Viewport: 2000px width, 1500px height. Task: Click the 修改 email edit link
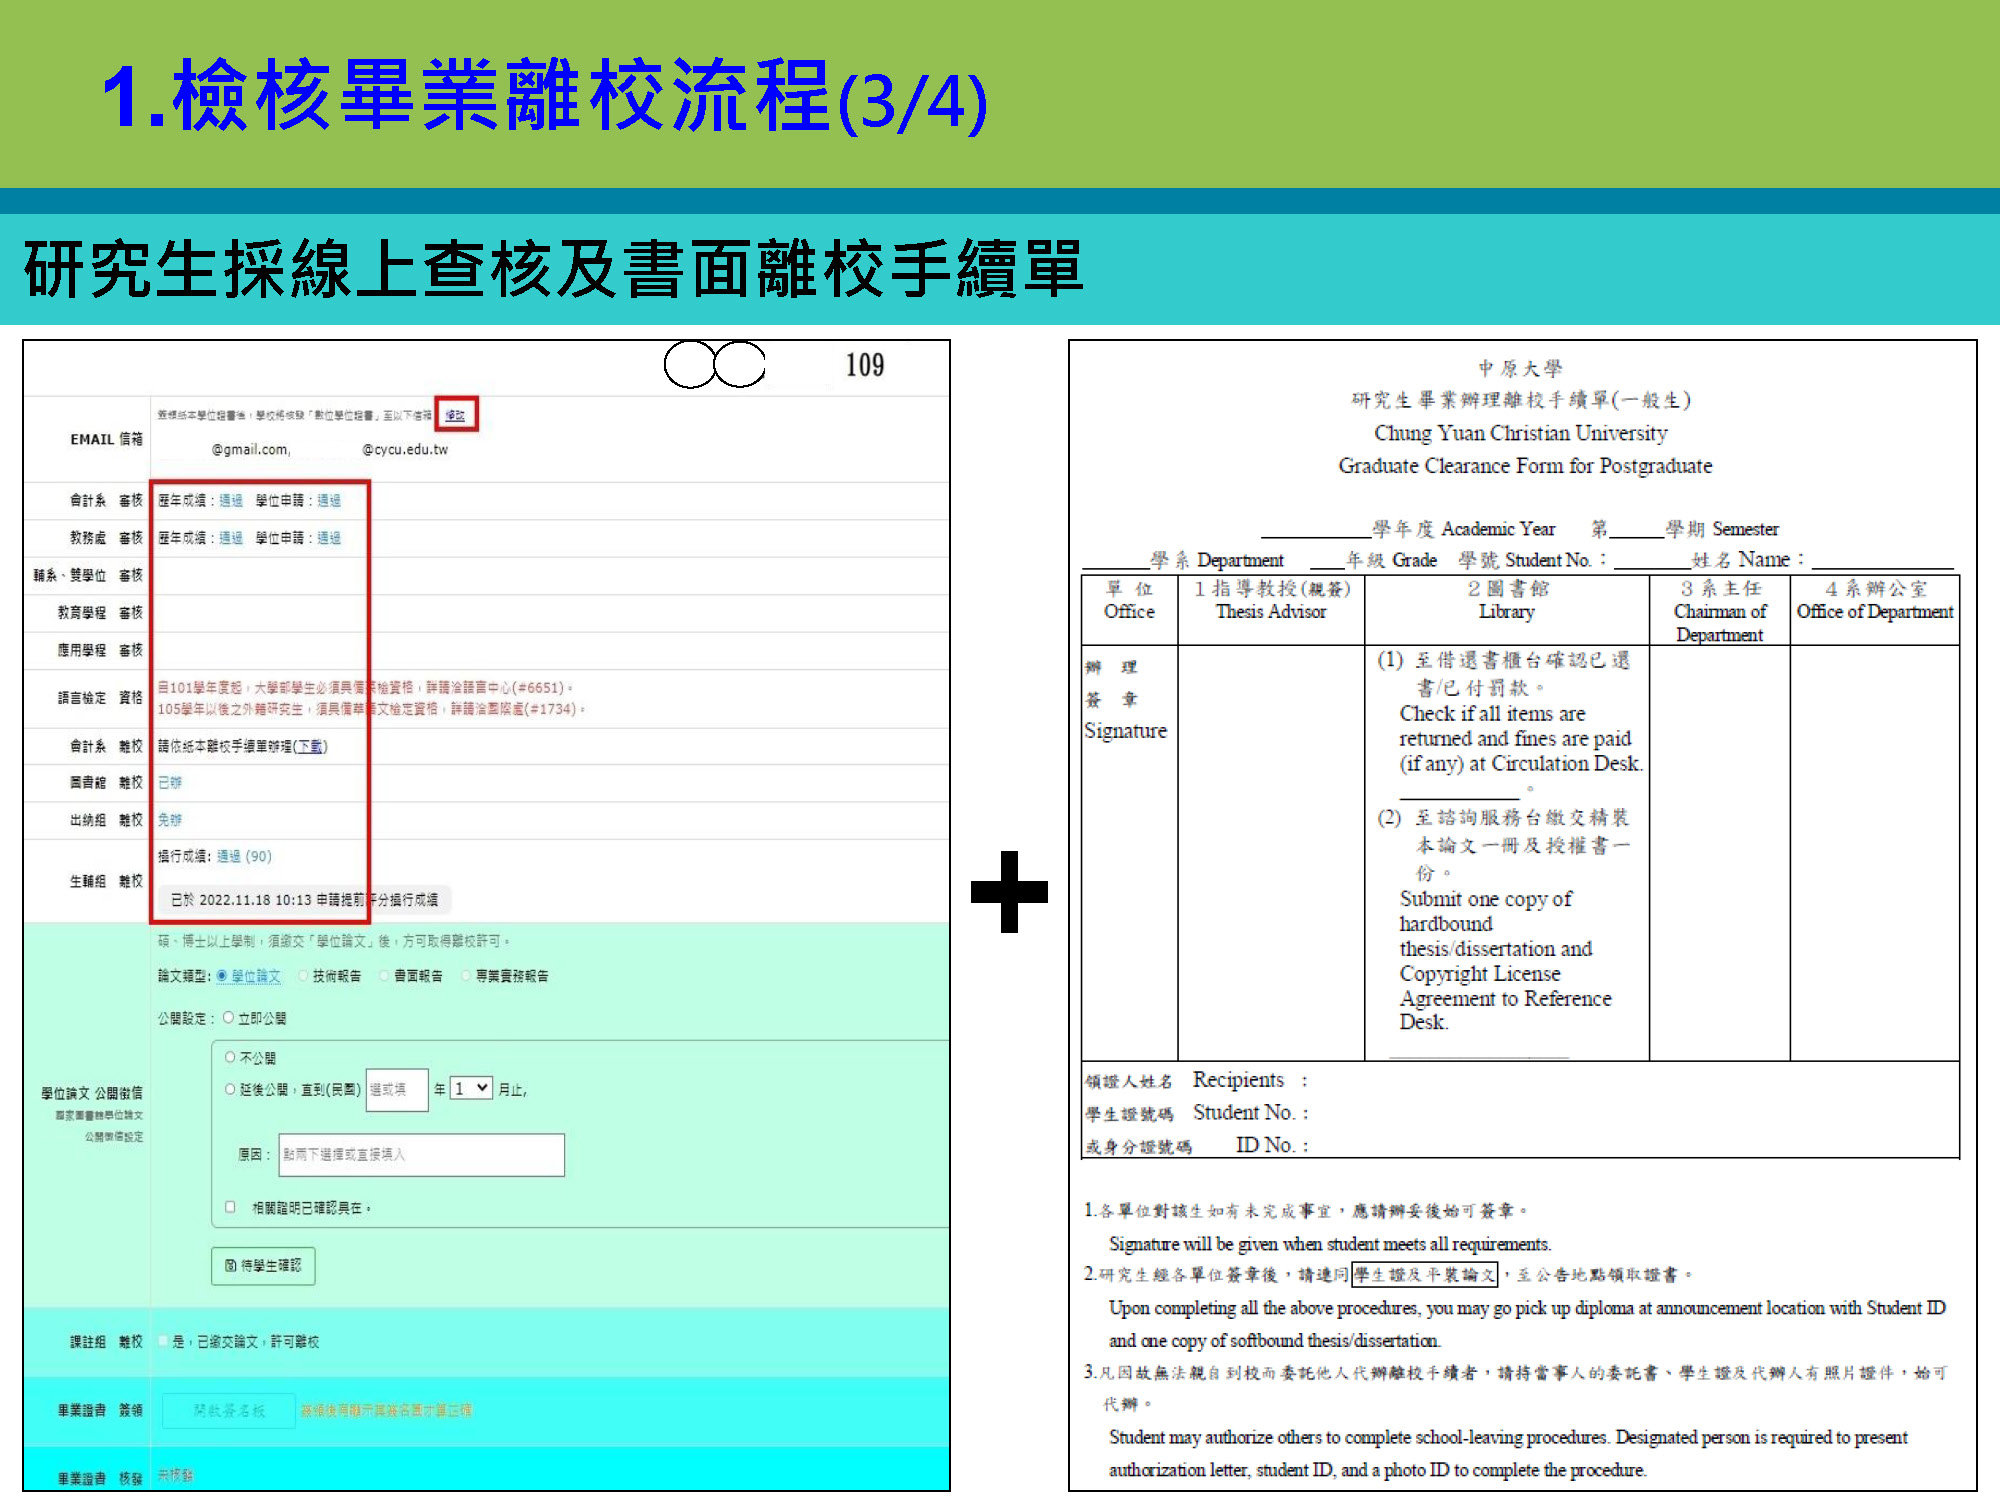click(455, 415)
